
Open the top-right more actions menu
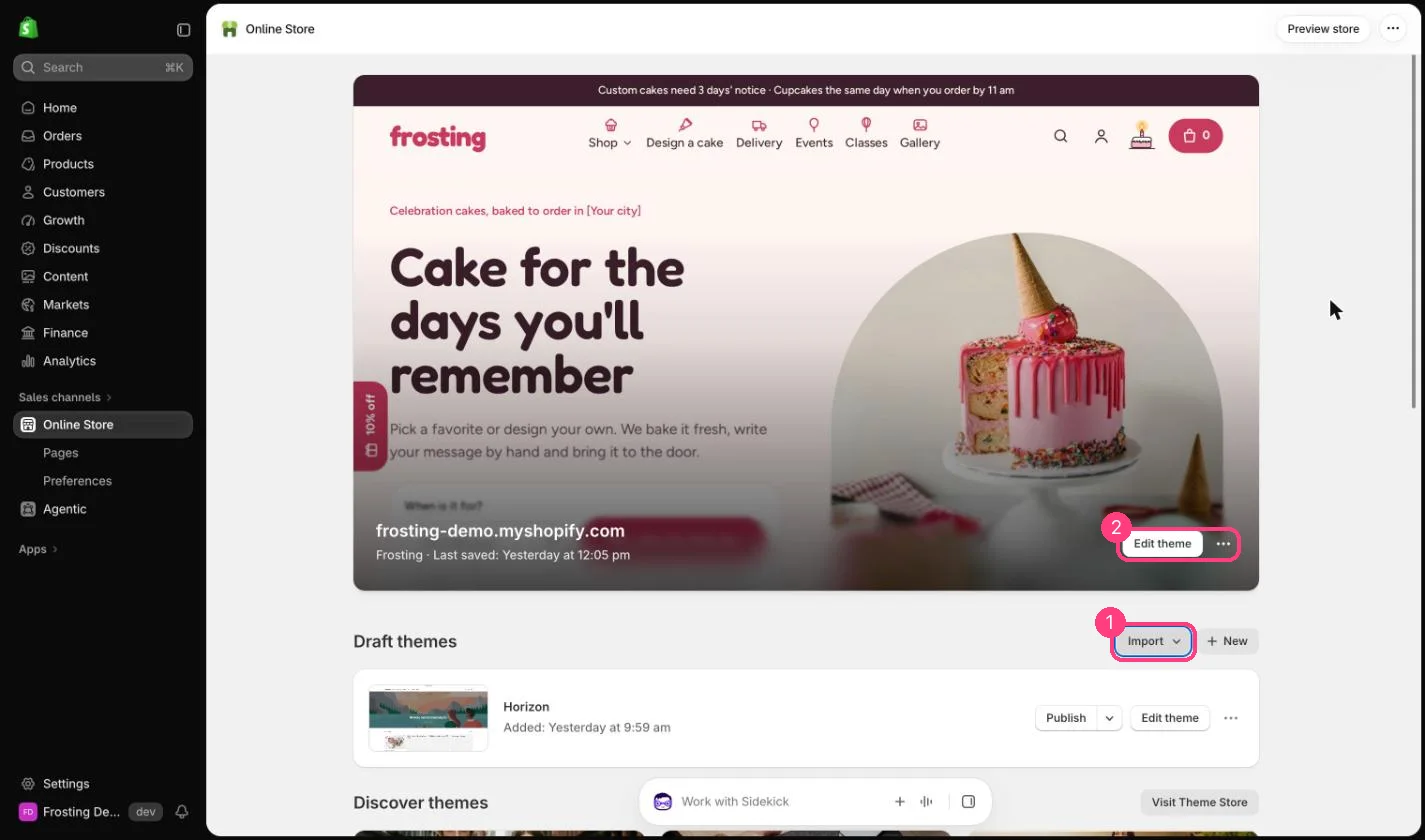(1393, 29)
